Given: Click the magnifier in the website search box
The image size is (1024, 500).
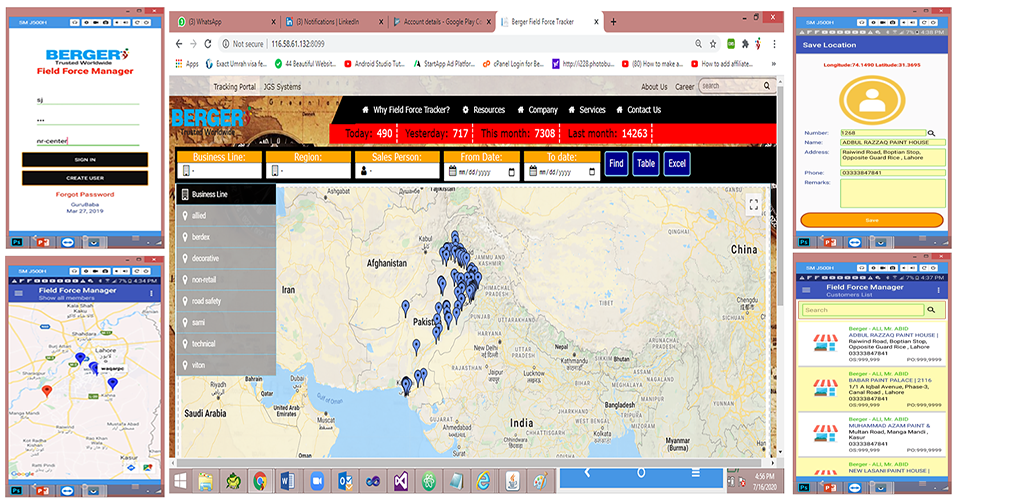Looking at the screenshot, I should click(x=767, y=86).
